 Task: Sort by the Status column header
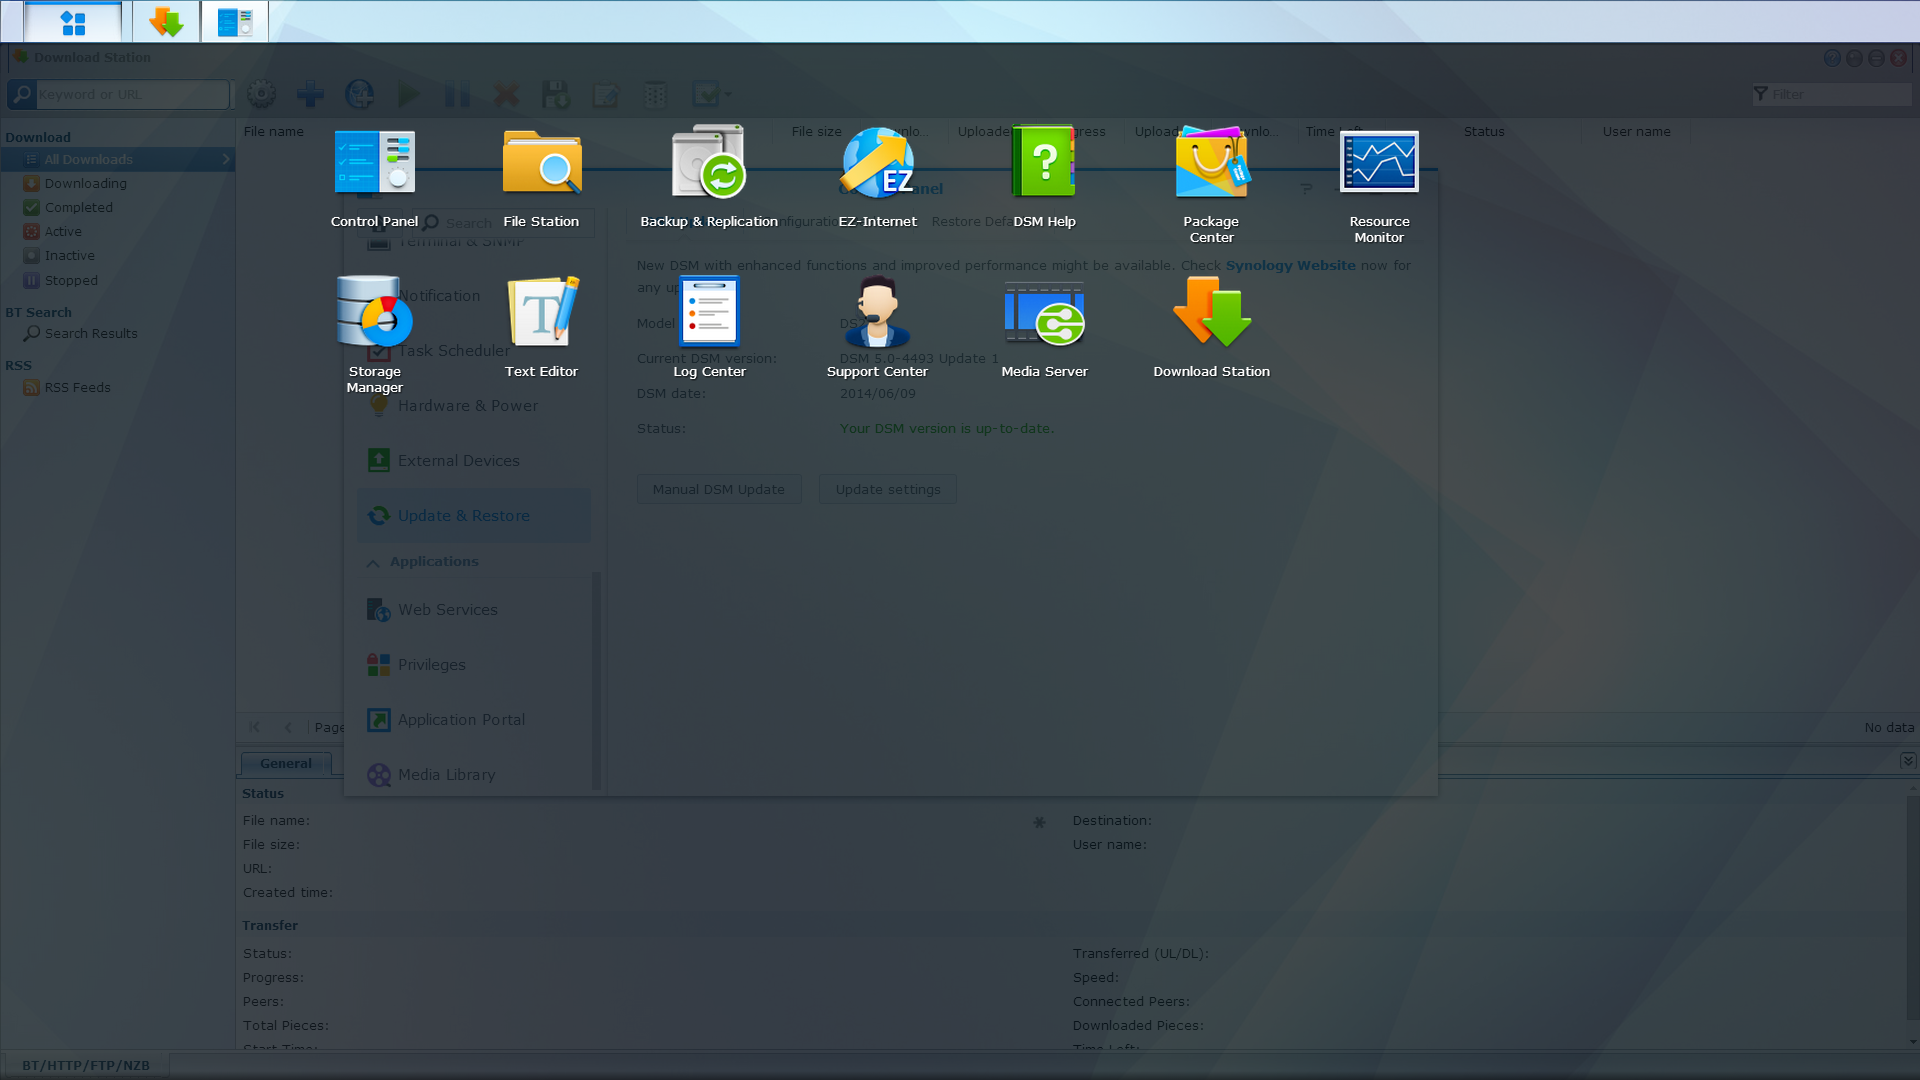[x=1484, y=131]
